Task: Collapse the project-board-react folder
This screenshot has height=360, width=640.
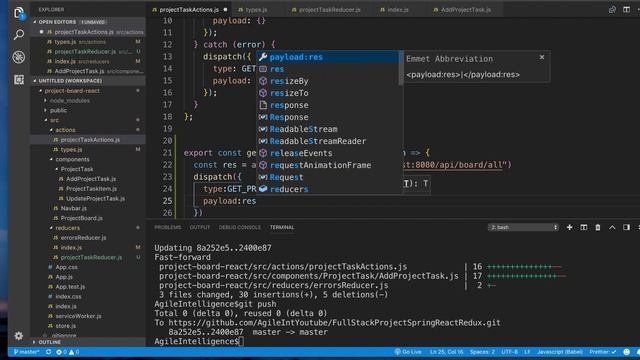Action: [72, 91]
